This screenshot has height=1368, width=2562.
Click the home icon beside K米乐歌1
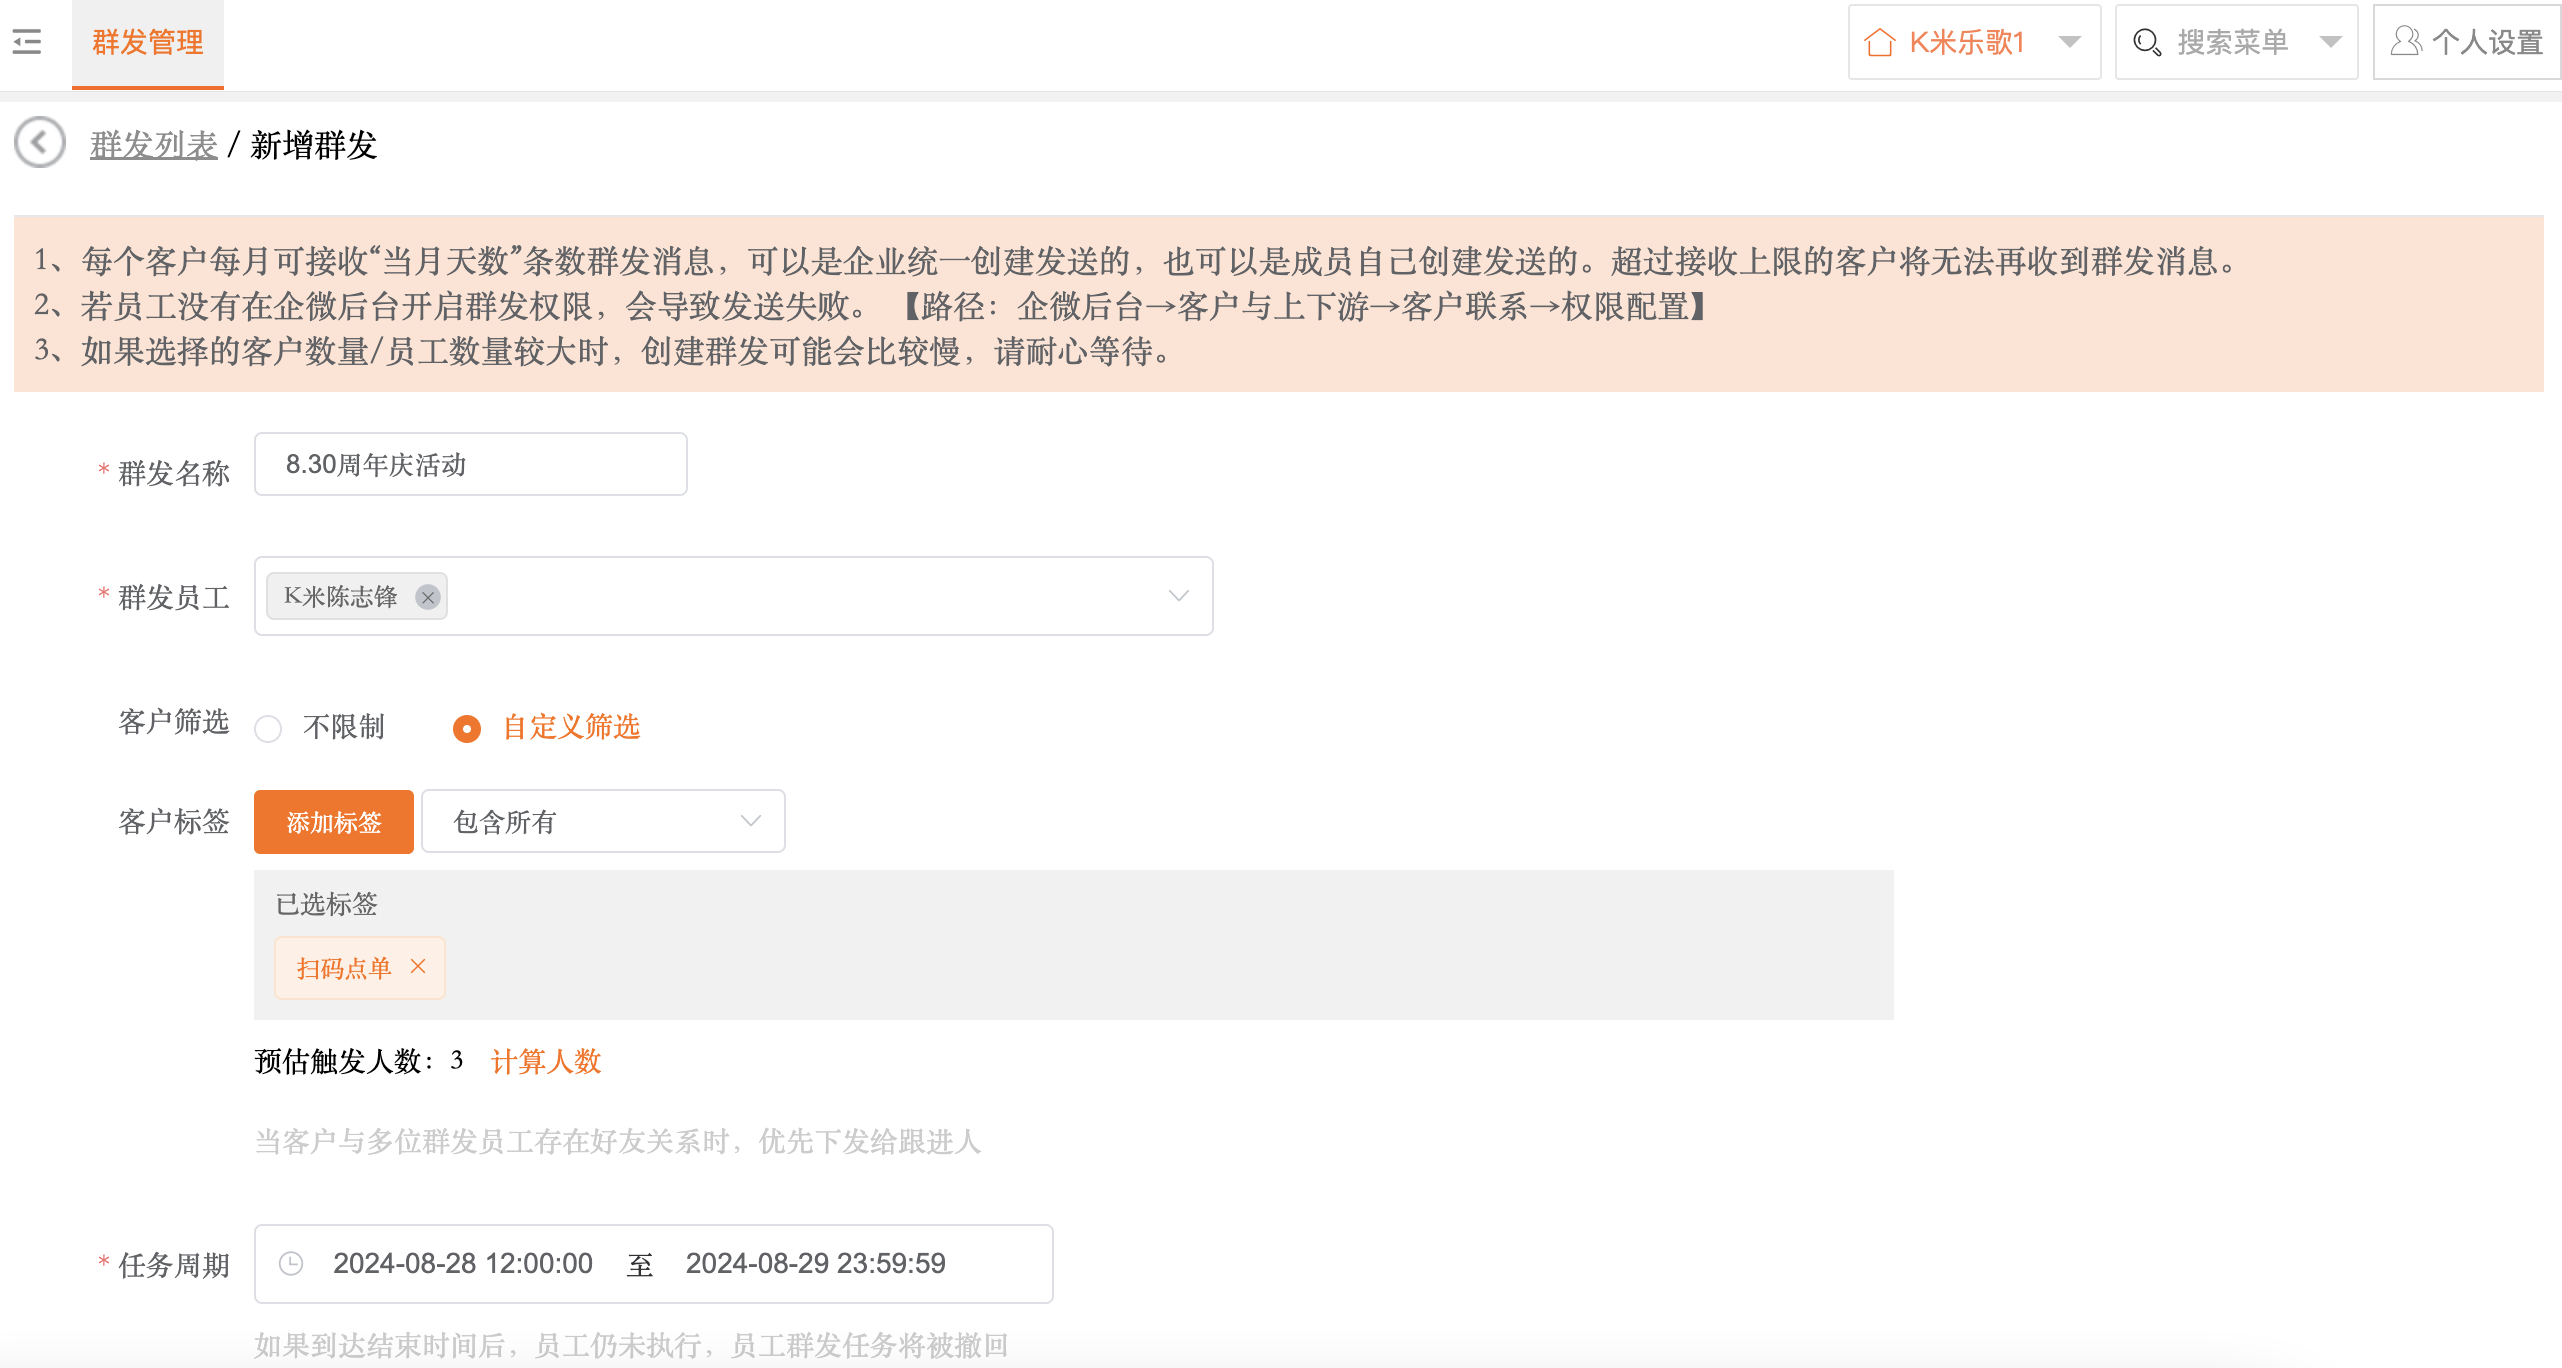pyautogui.click(x=1880, y=42)
